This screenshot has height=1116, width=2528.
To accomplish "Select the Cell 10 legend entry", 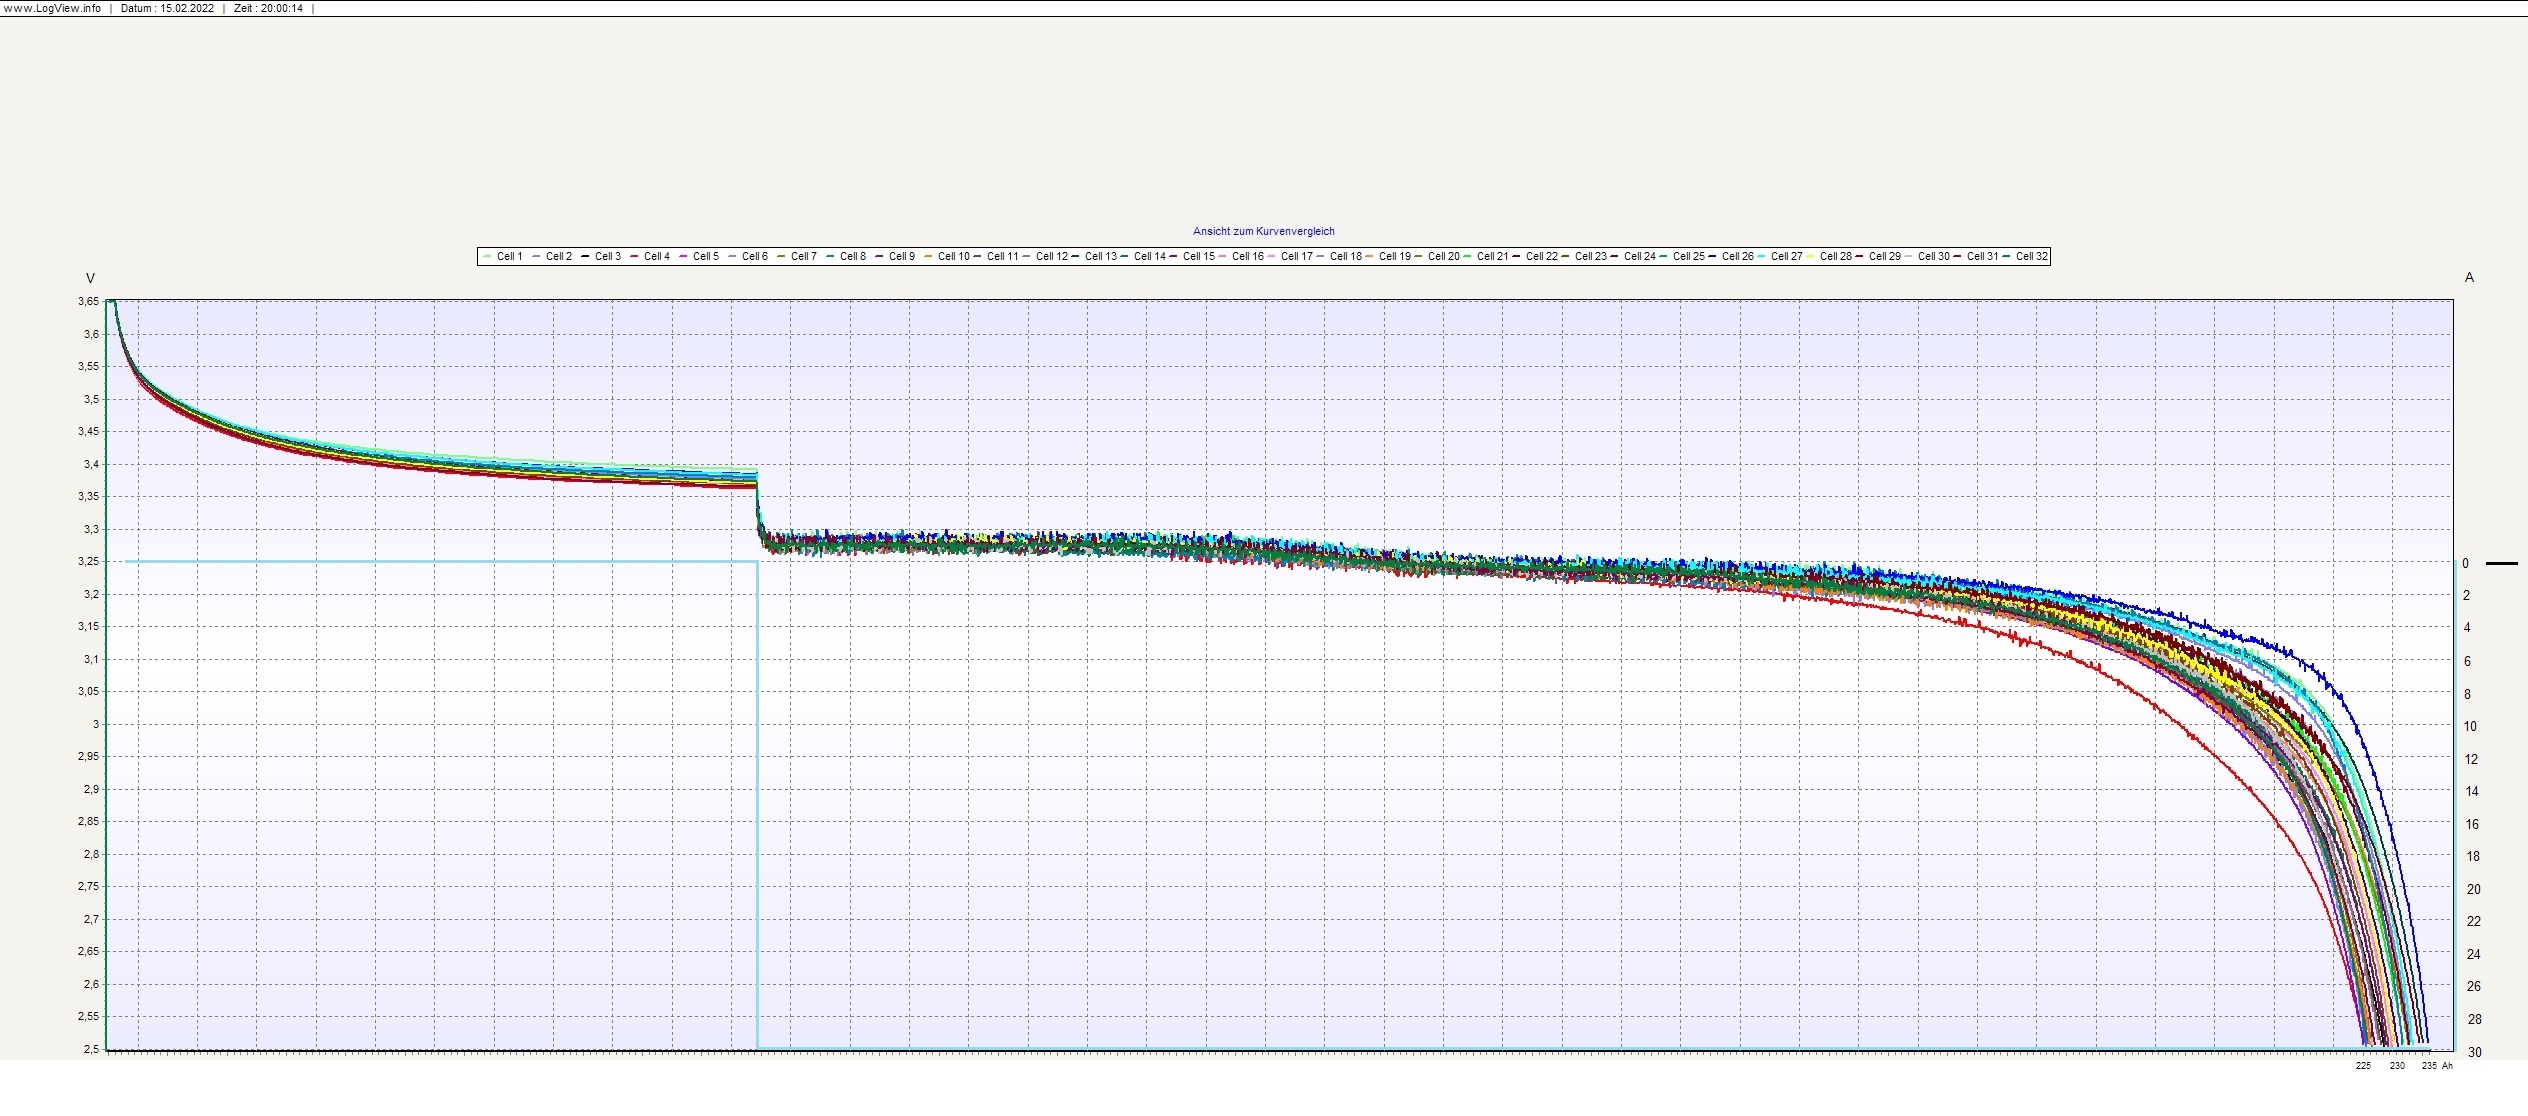I will 954,257.
